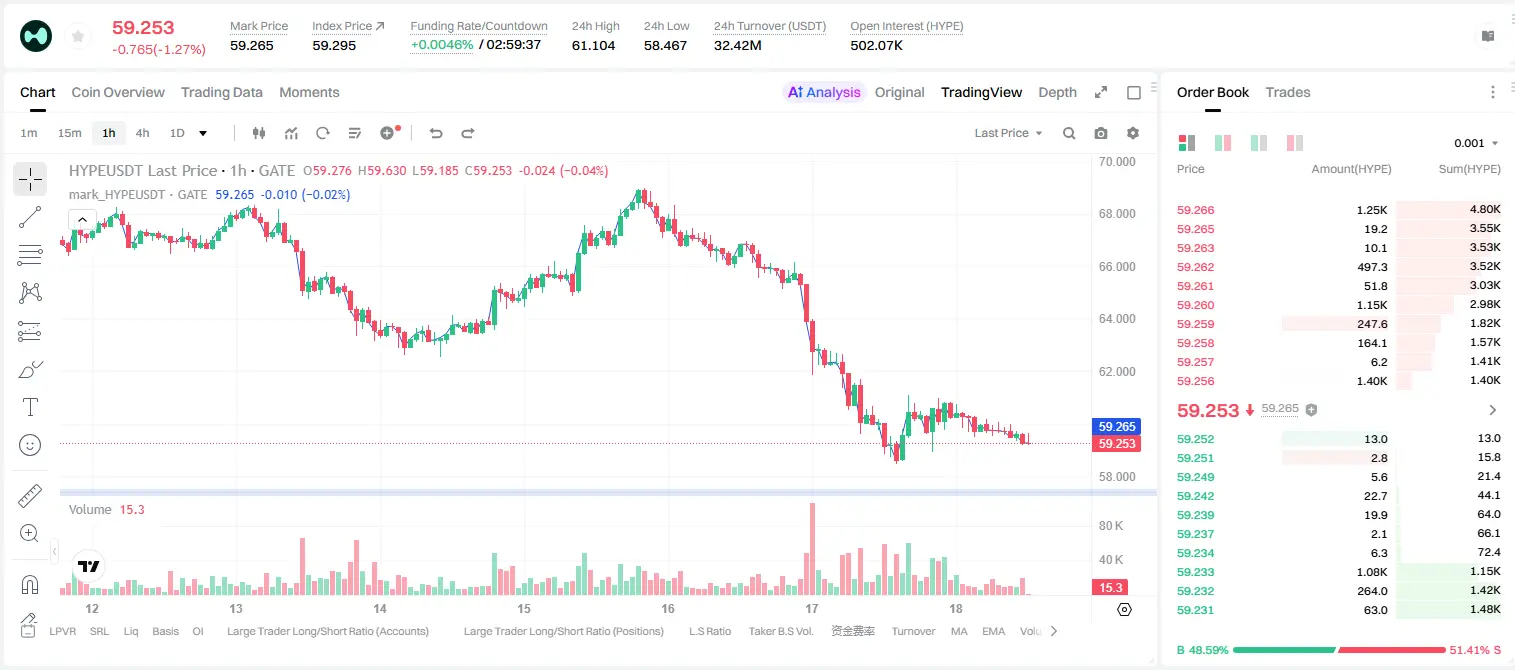This screenshot has width=1515, height=670.
Task: Take a chart snapshot with camera icon
Action: [x=1101, y=133]
